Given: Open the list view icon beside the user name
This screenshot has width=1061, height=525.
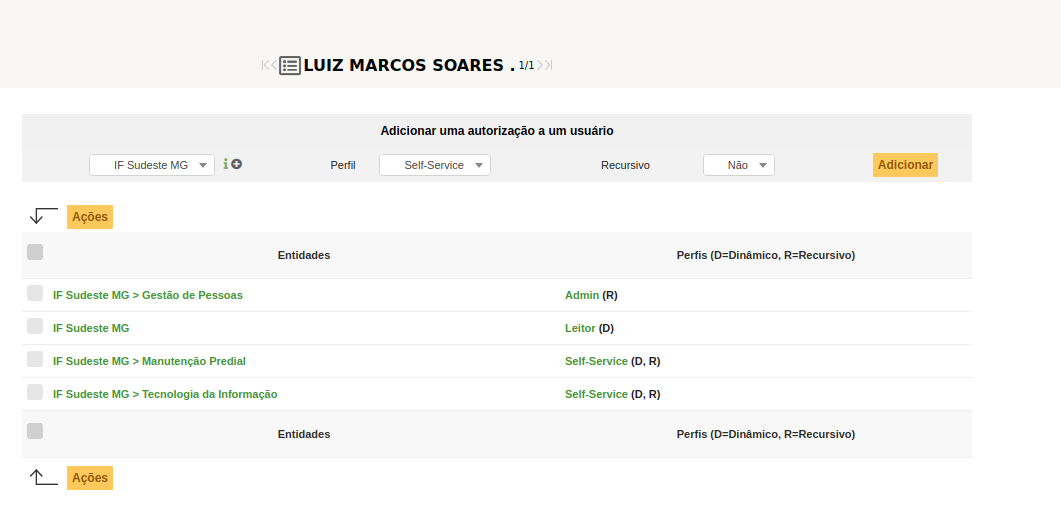Looking at the screenshot, I should [290, 66].
